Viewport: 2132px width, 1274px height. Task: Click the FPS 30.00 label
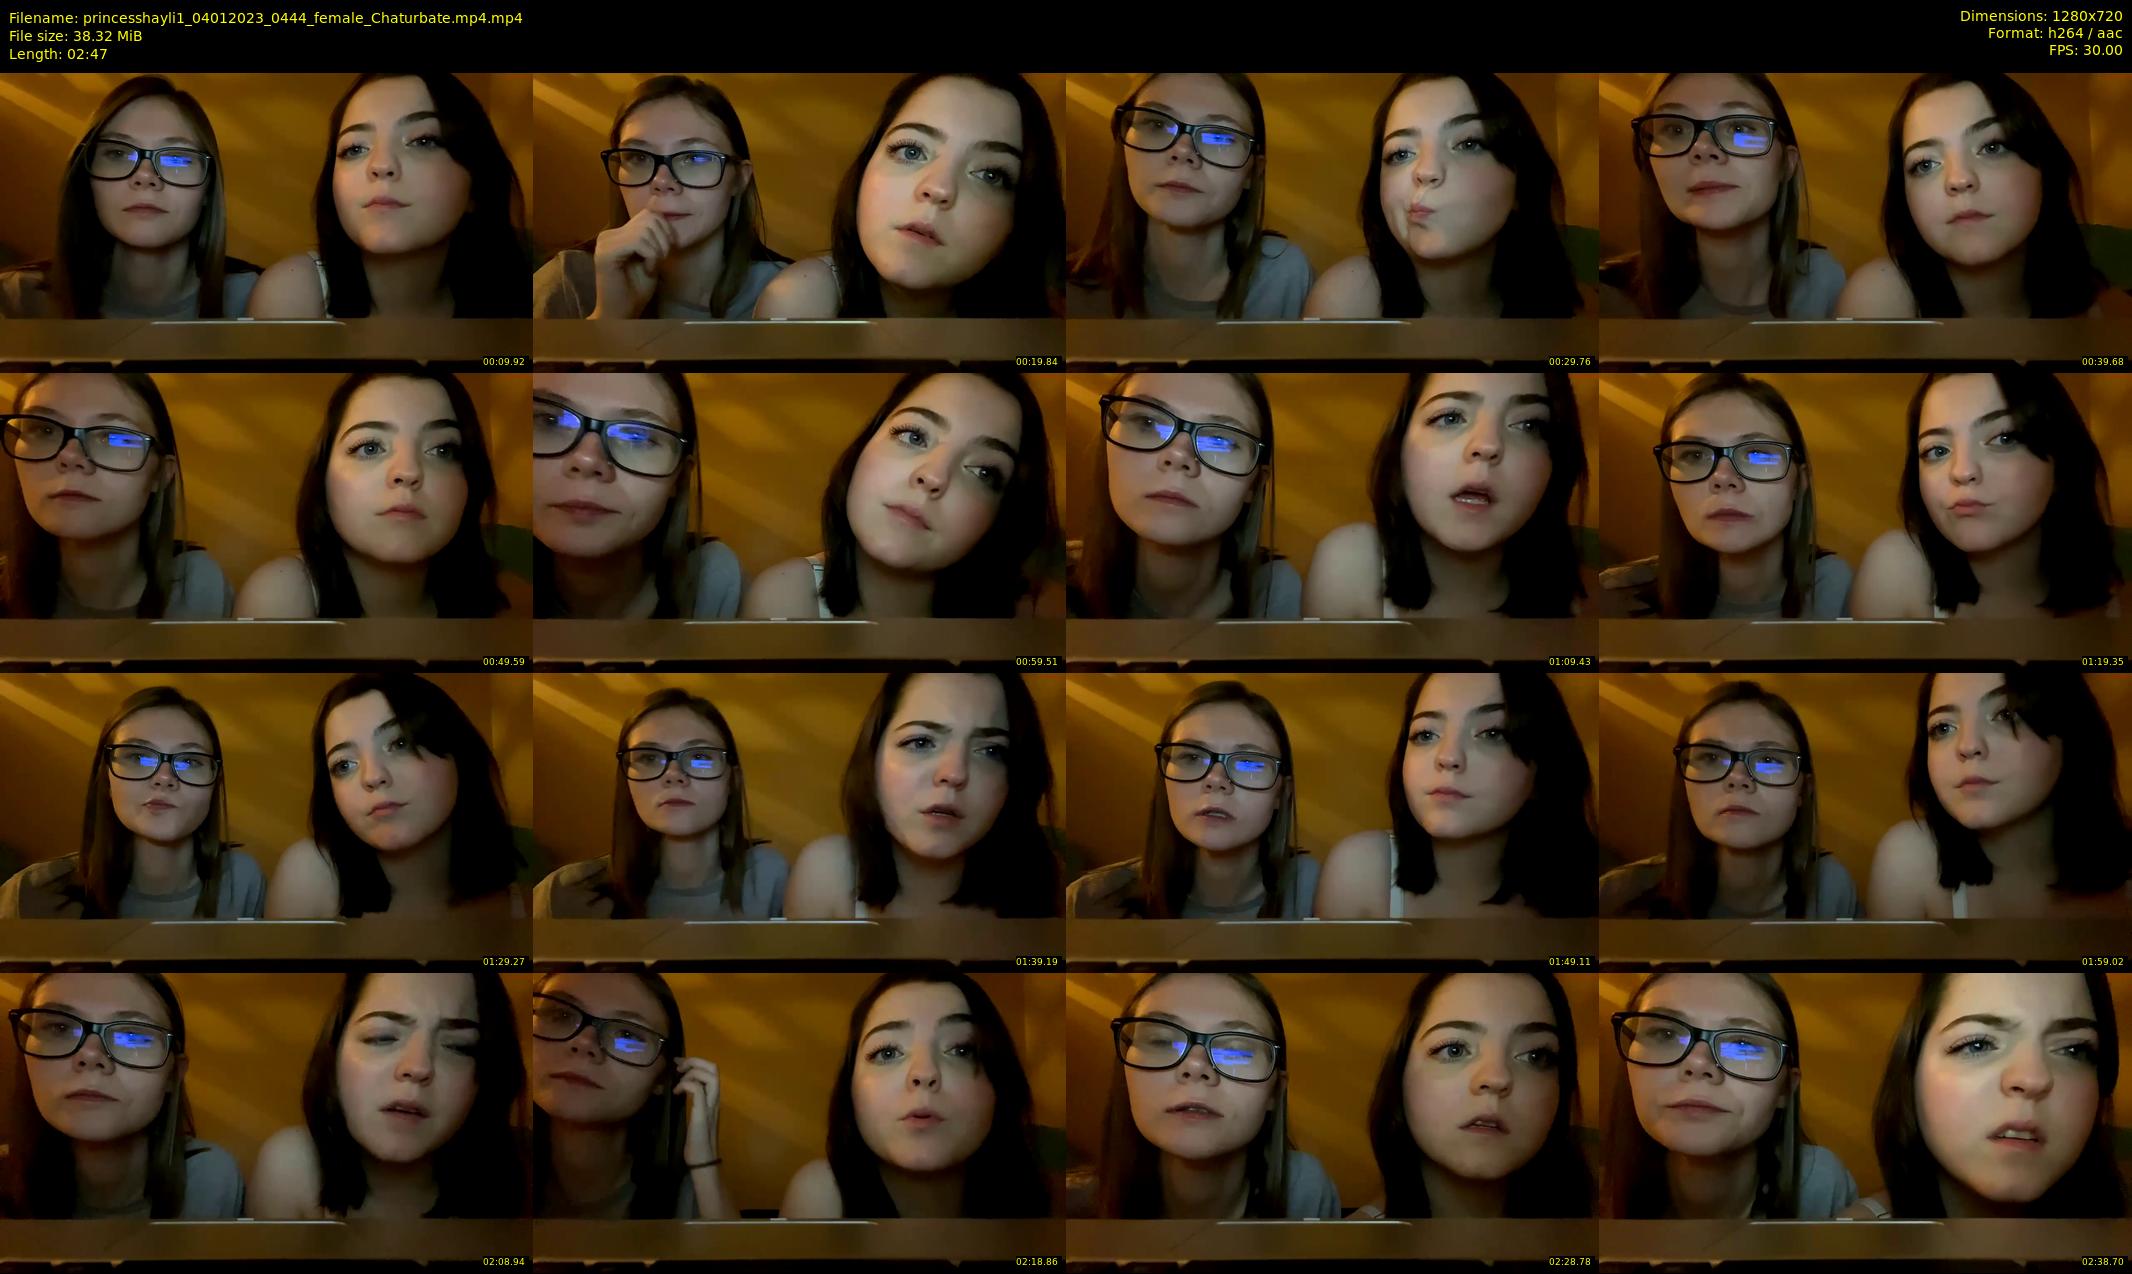[2085, 50]
